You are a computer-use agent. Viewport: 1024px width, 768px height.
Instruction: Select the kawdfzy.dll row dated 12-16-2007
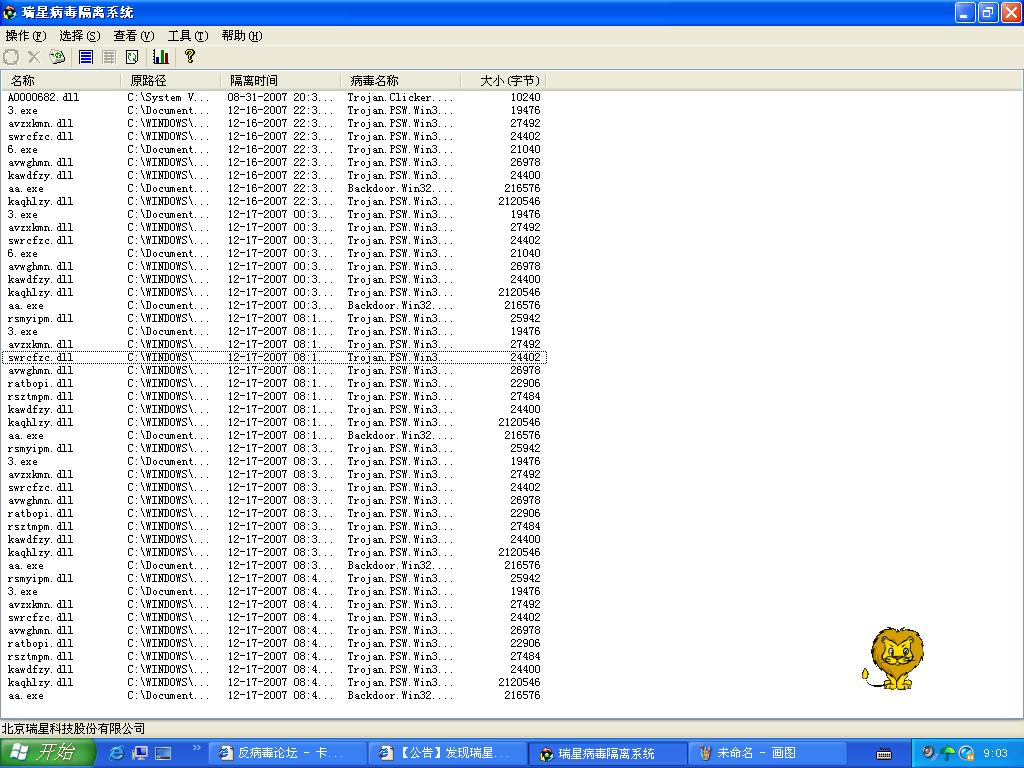tap(274, 175)
